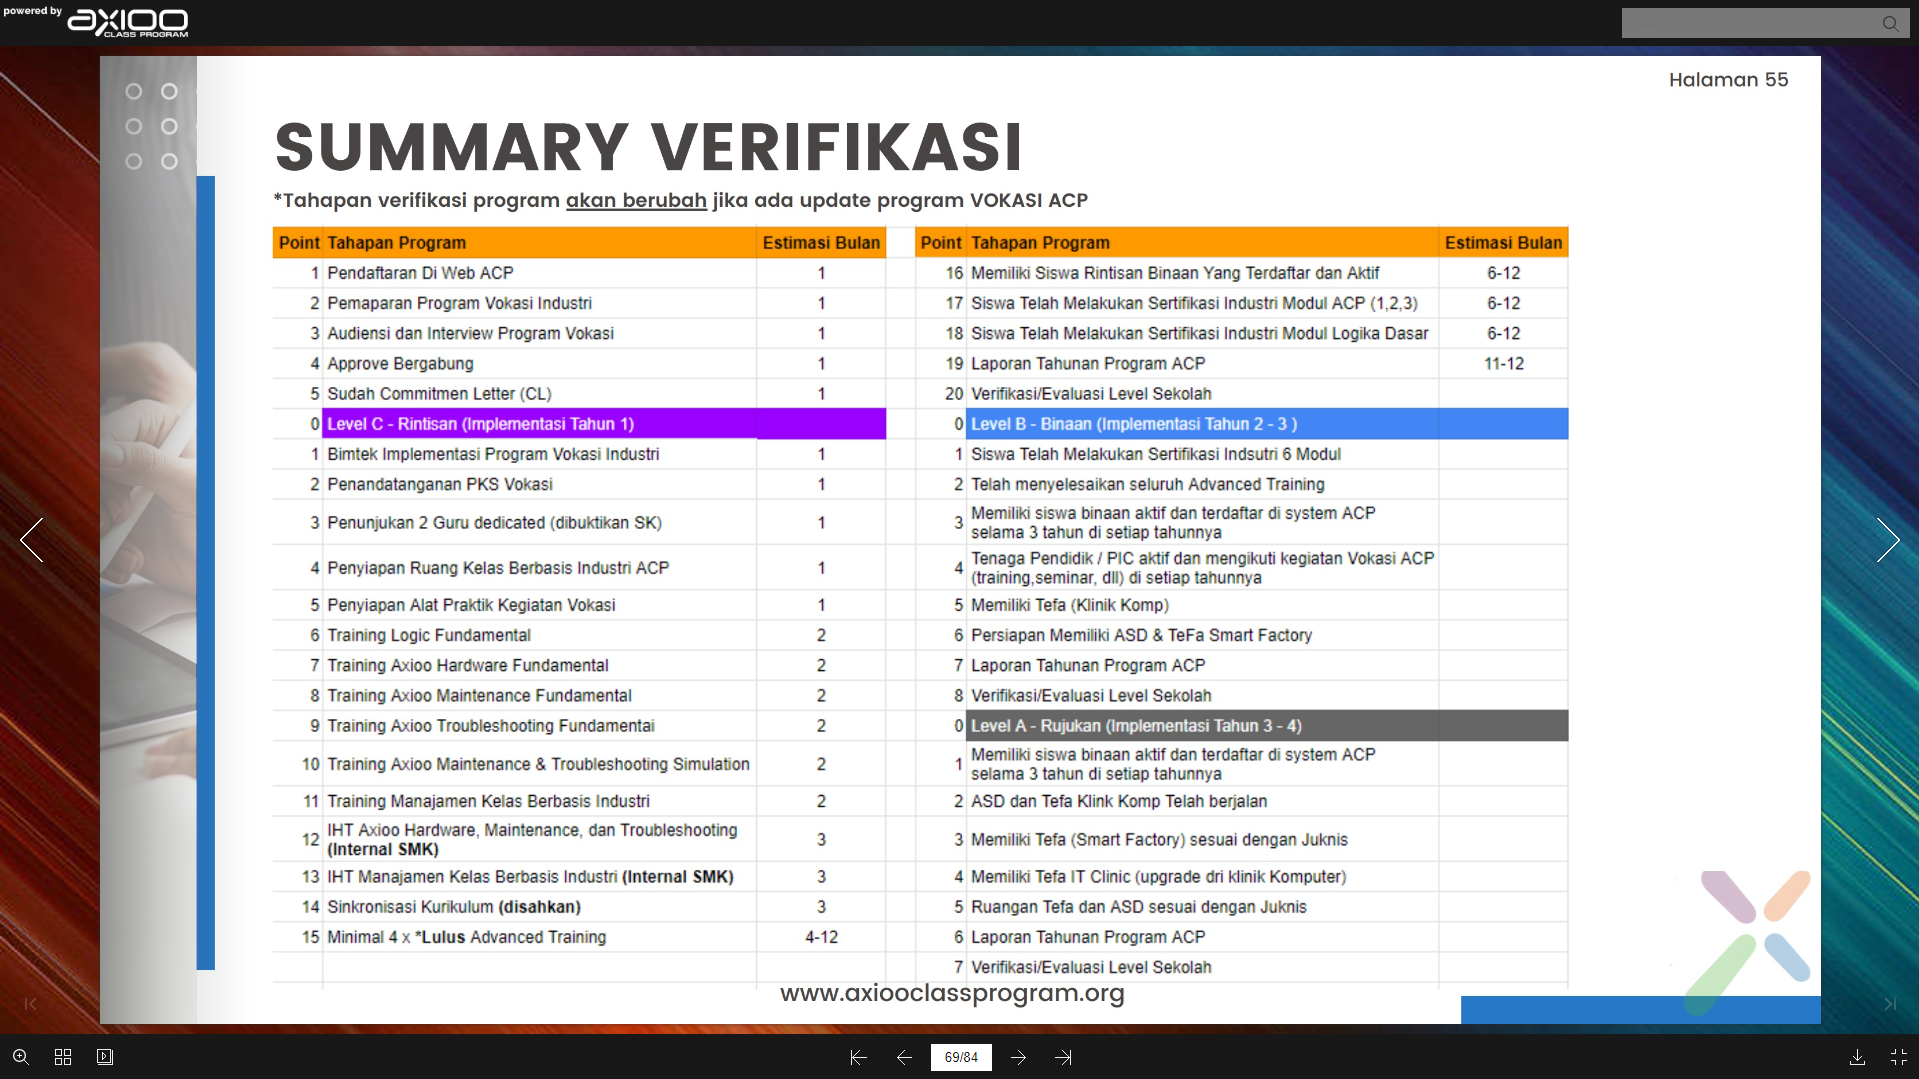1919x1079 pixels.
Task: Jump to the first page in bottom bar
Action: [x=858, y=1057]
